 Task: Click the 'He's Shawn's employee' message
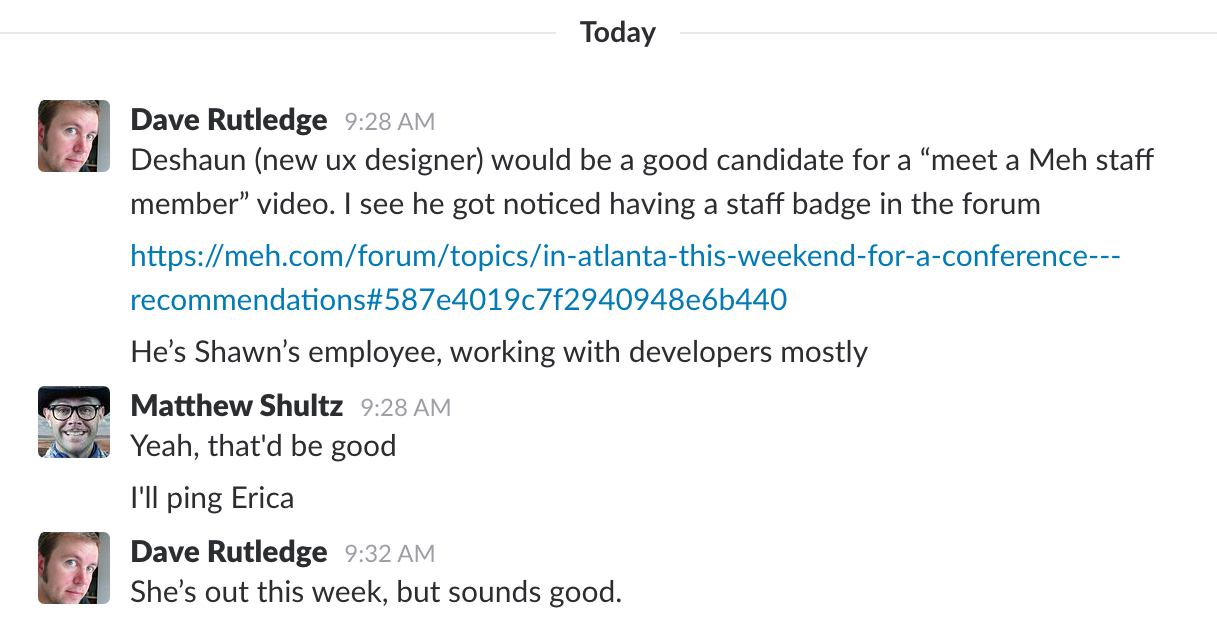pyautogui.click(x=498, y=351)
